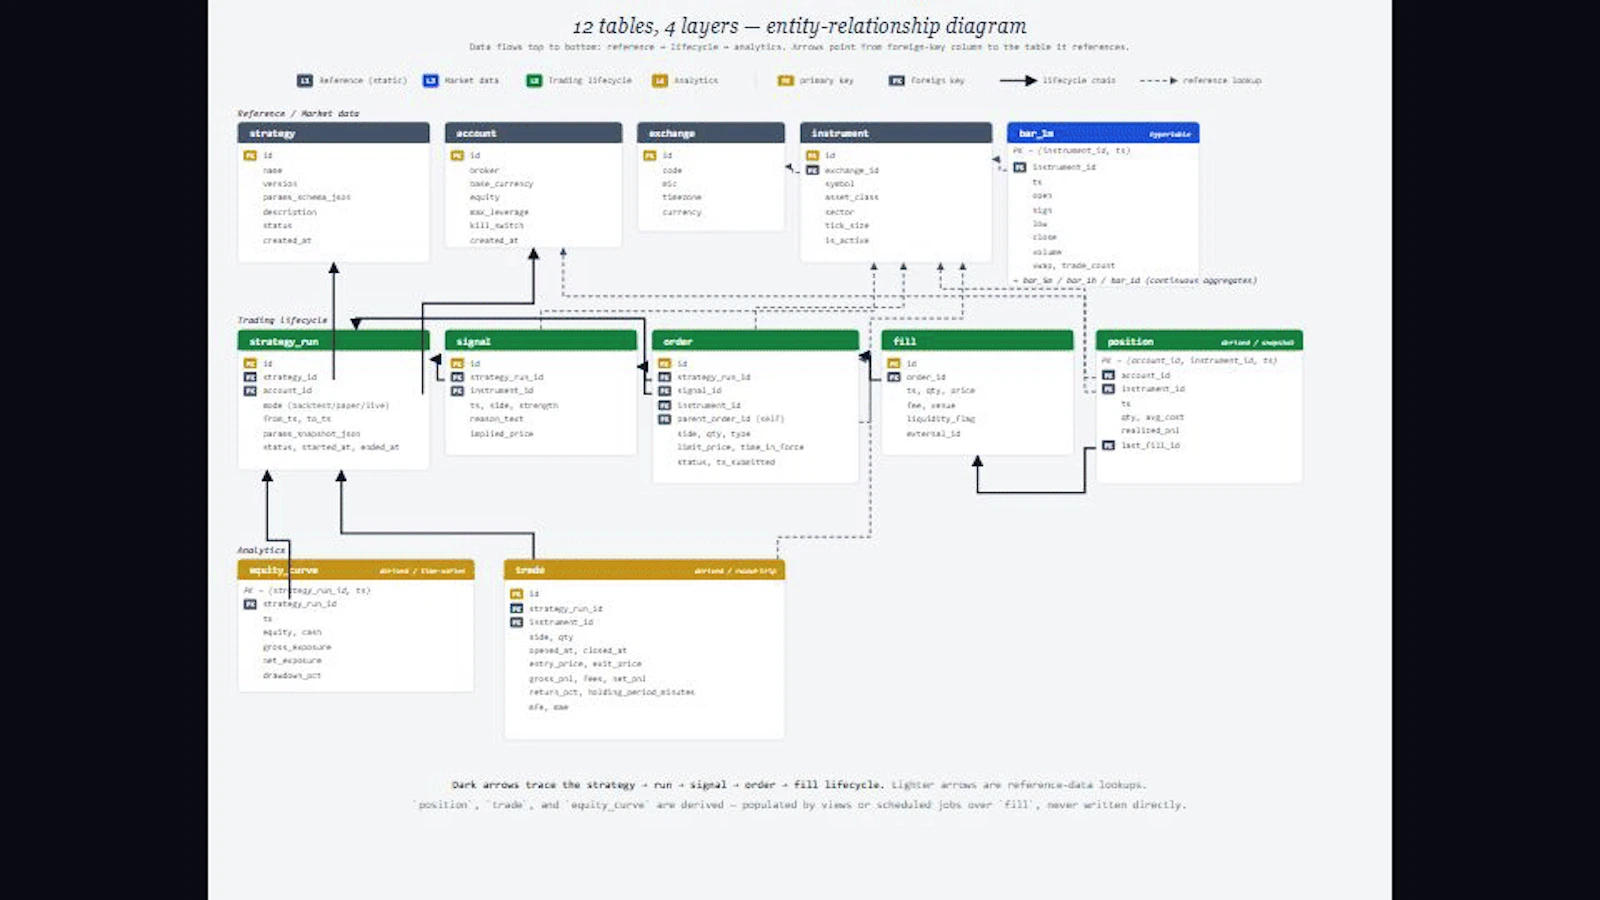The height and width of the screenshot is (900, 1600).
Task: Click the FK badge beside exchange_id
Action: [x=813, y=170]
